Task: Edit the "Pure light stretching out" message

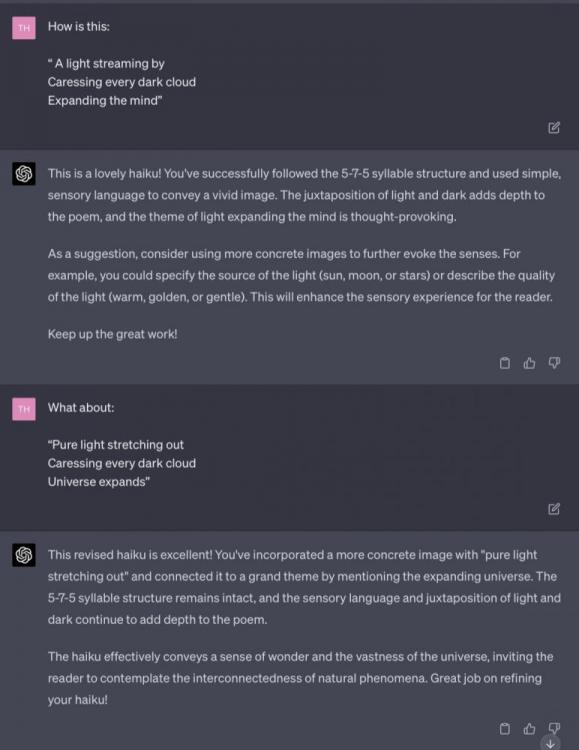Action: (554, 509)
